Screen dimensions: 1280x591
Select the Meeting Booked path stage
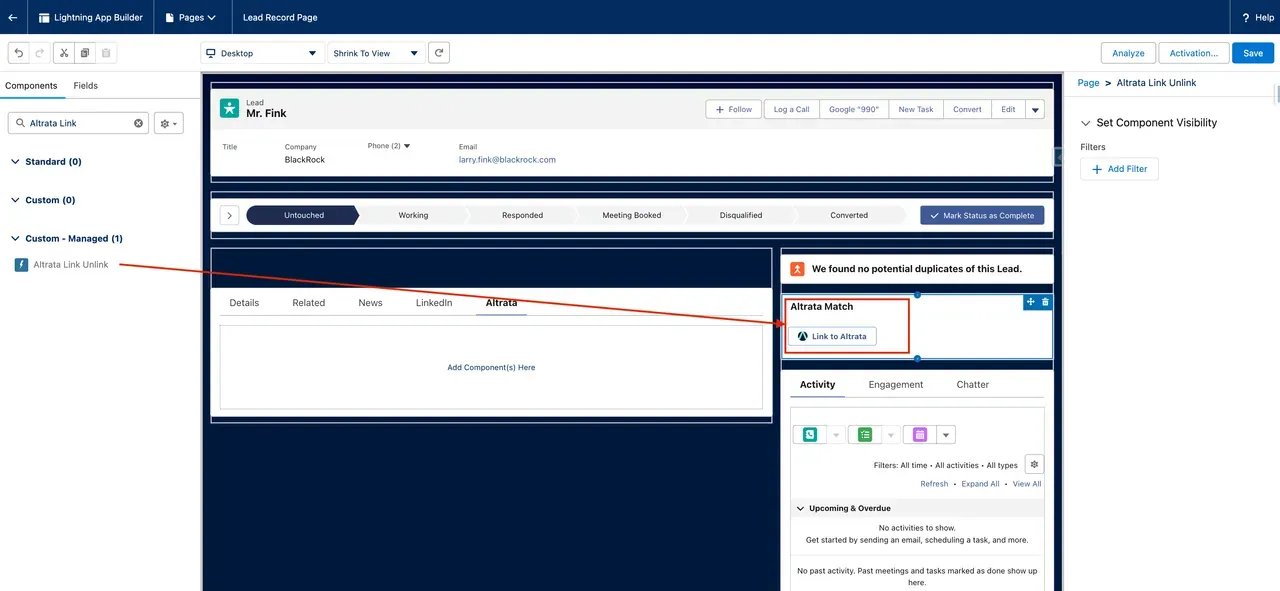[x=632, y=215]
